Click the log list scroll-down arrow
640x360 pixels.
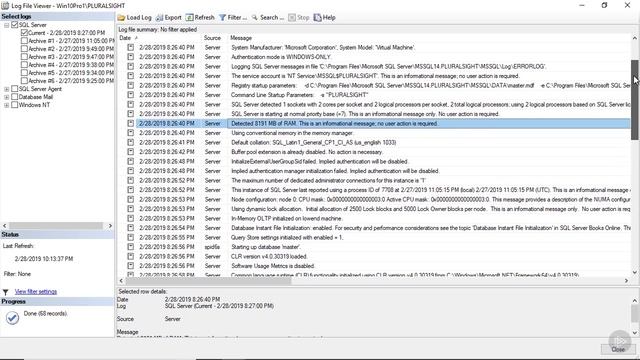[635, 272]
